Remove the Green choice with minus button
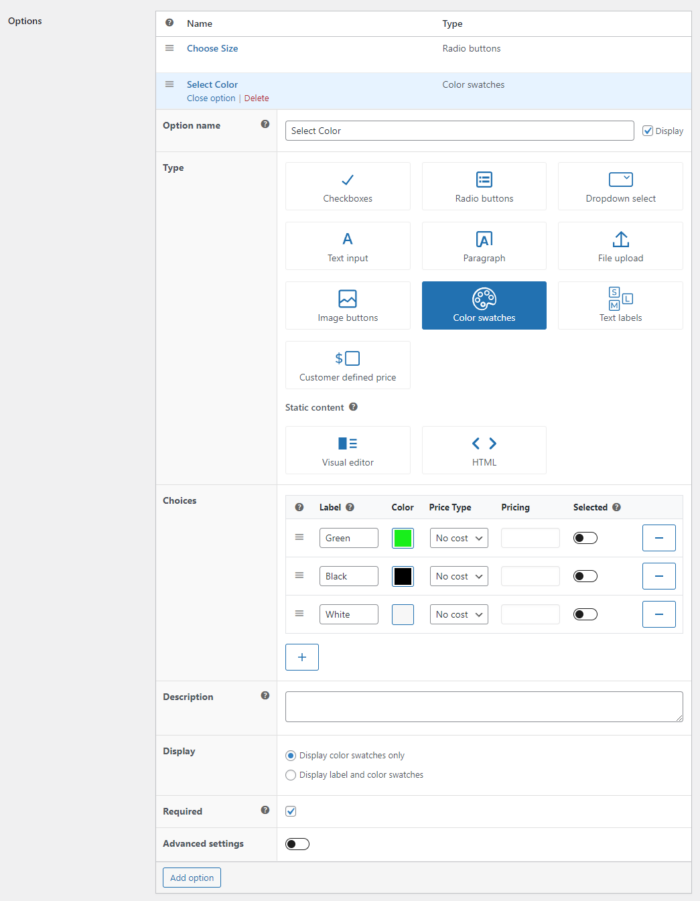Image resolution: width=700 pixels, height=901 pixels. point(659,538)
